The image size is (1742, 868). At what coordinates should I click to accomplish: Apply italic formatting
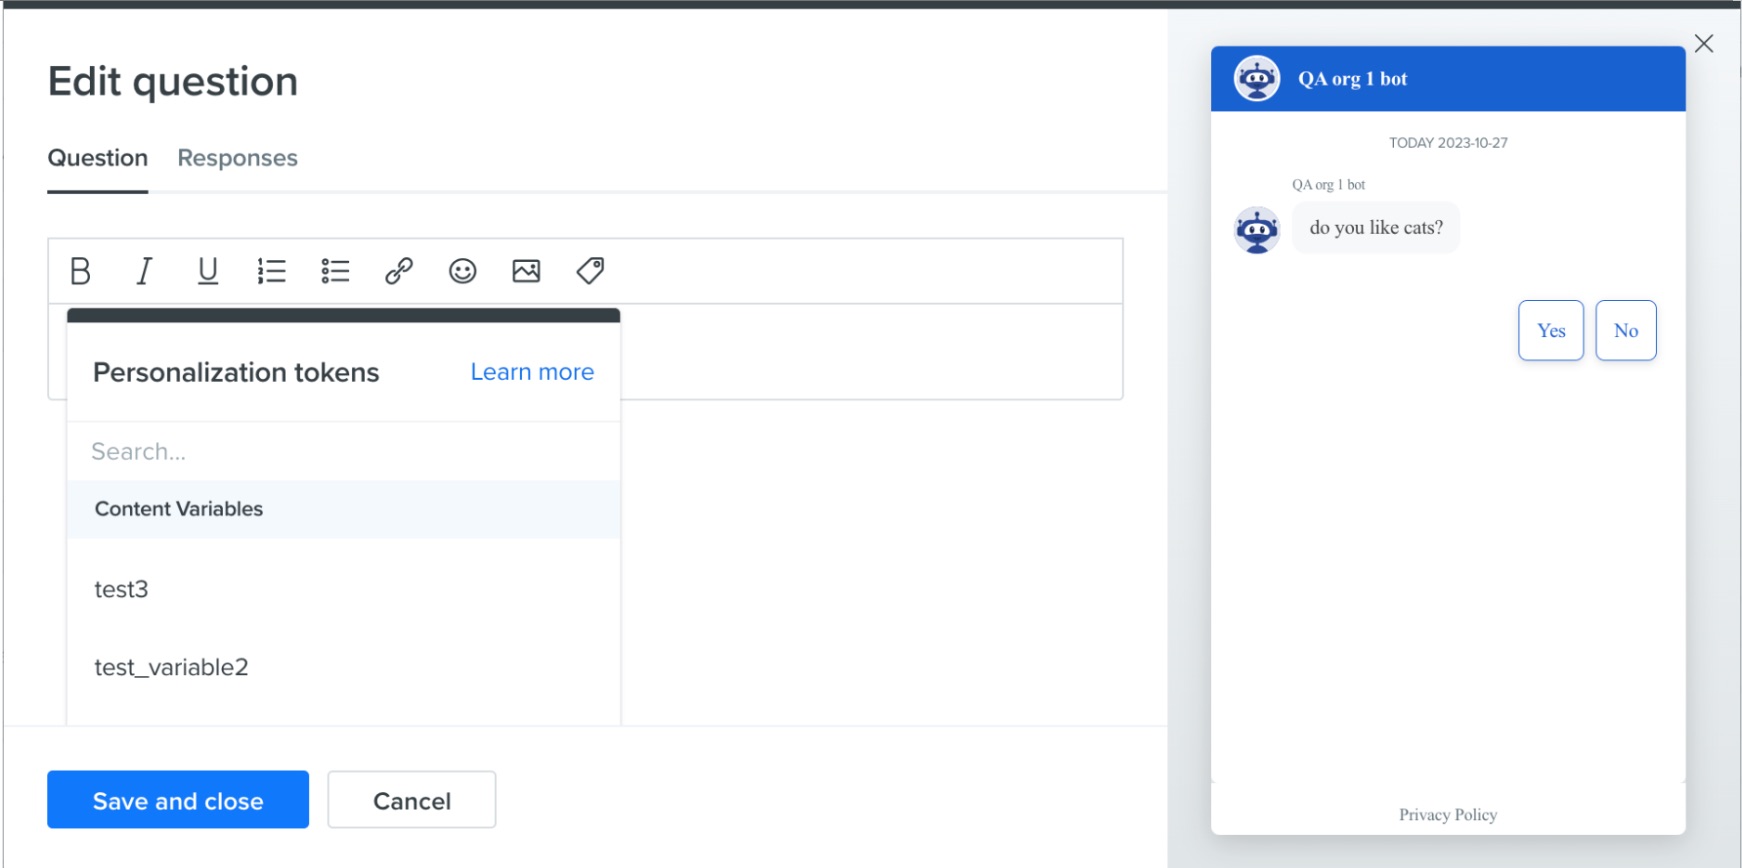[144, 271]
